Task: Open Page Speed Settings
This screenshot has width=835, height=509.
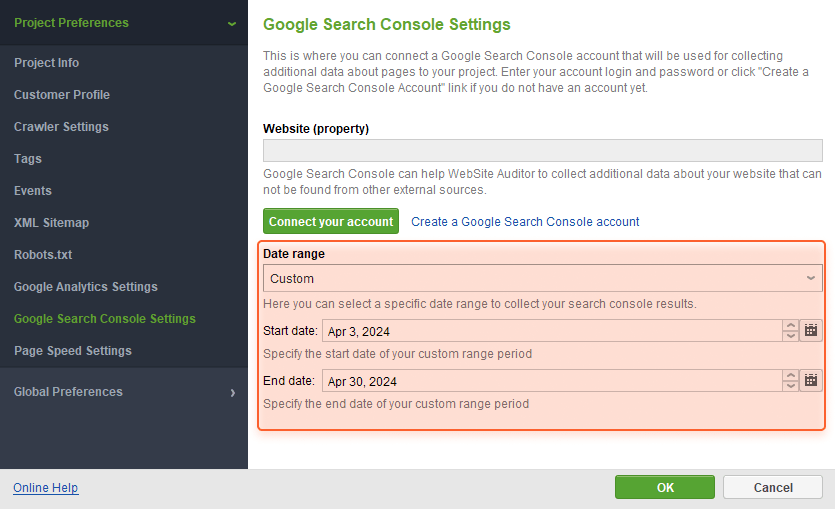Action: click(72, 350)
